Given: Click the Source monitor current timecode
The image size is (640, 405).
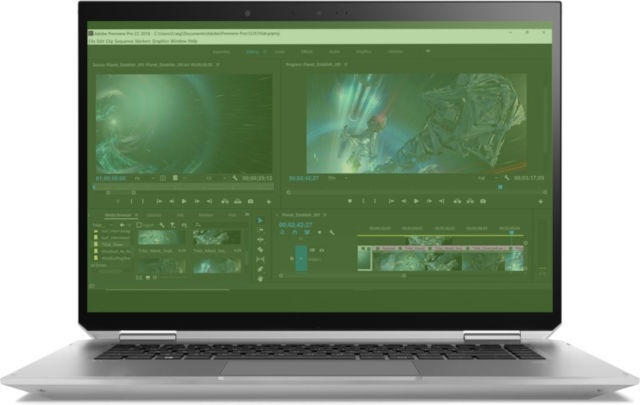Looking at the screenshot, I should tap(111, 178).
